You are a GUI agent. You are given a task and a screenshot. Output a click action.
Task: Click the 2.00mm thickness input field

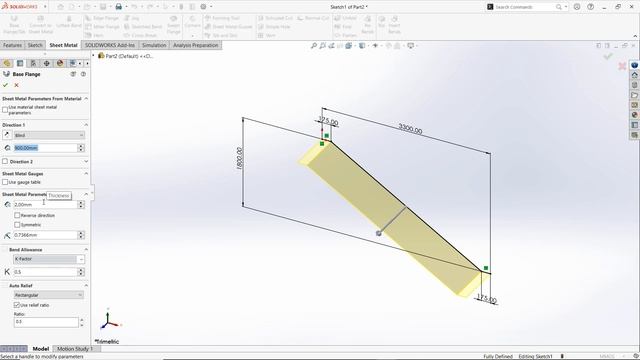[x=45, y=204]
